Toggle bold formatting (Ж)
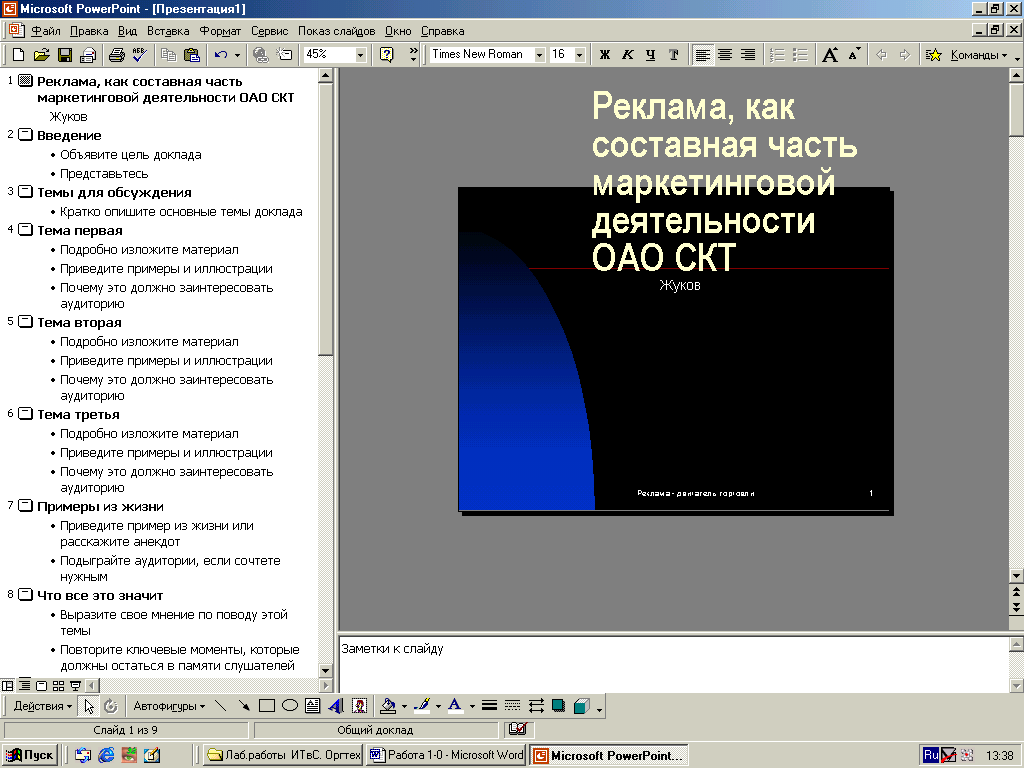The image size is (1024, 768). point(605,55)
